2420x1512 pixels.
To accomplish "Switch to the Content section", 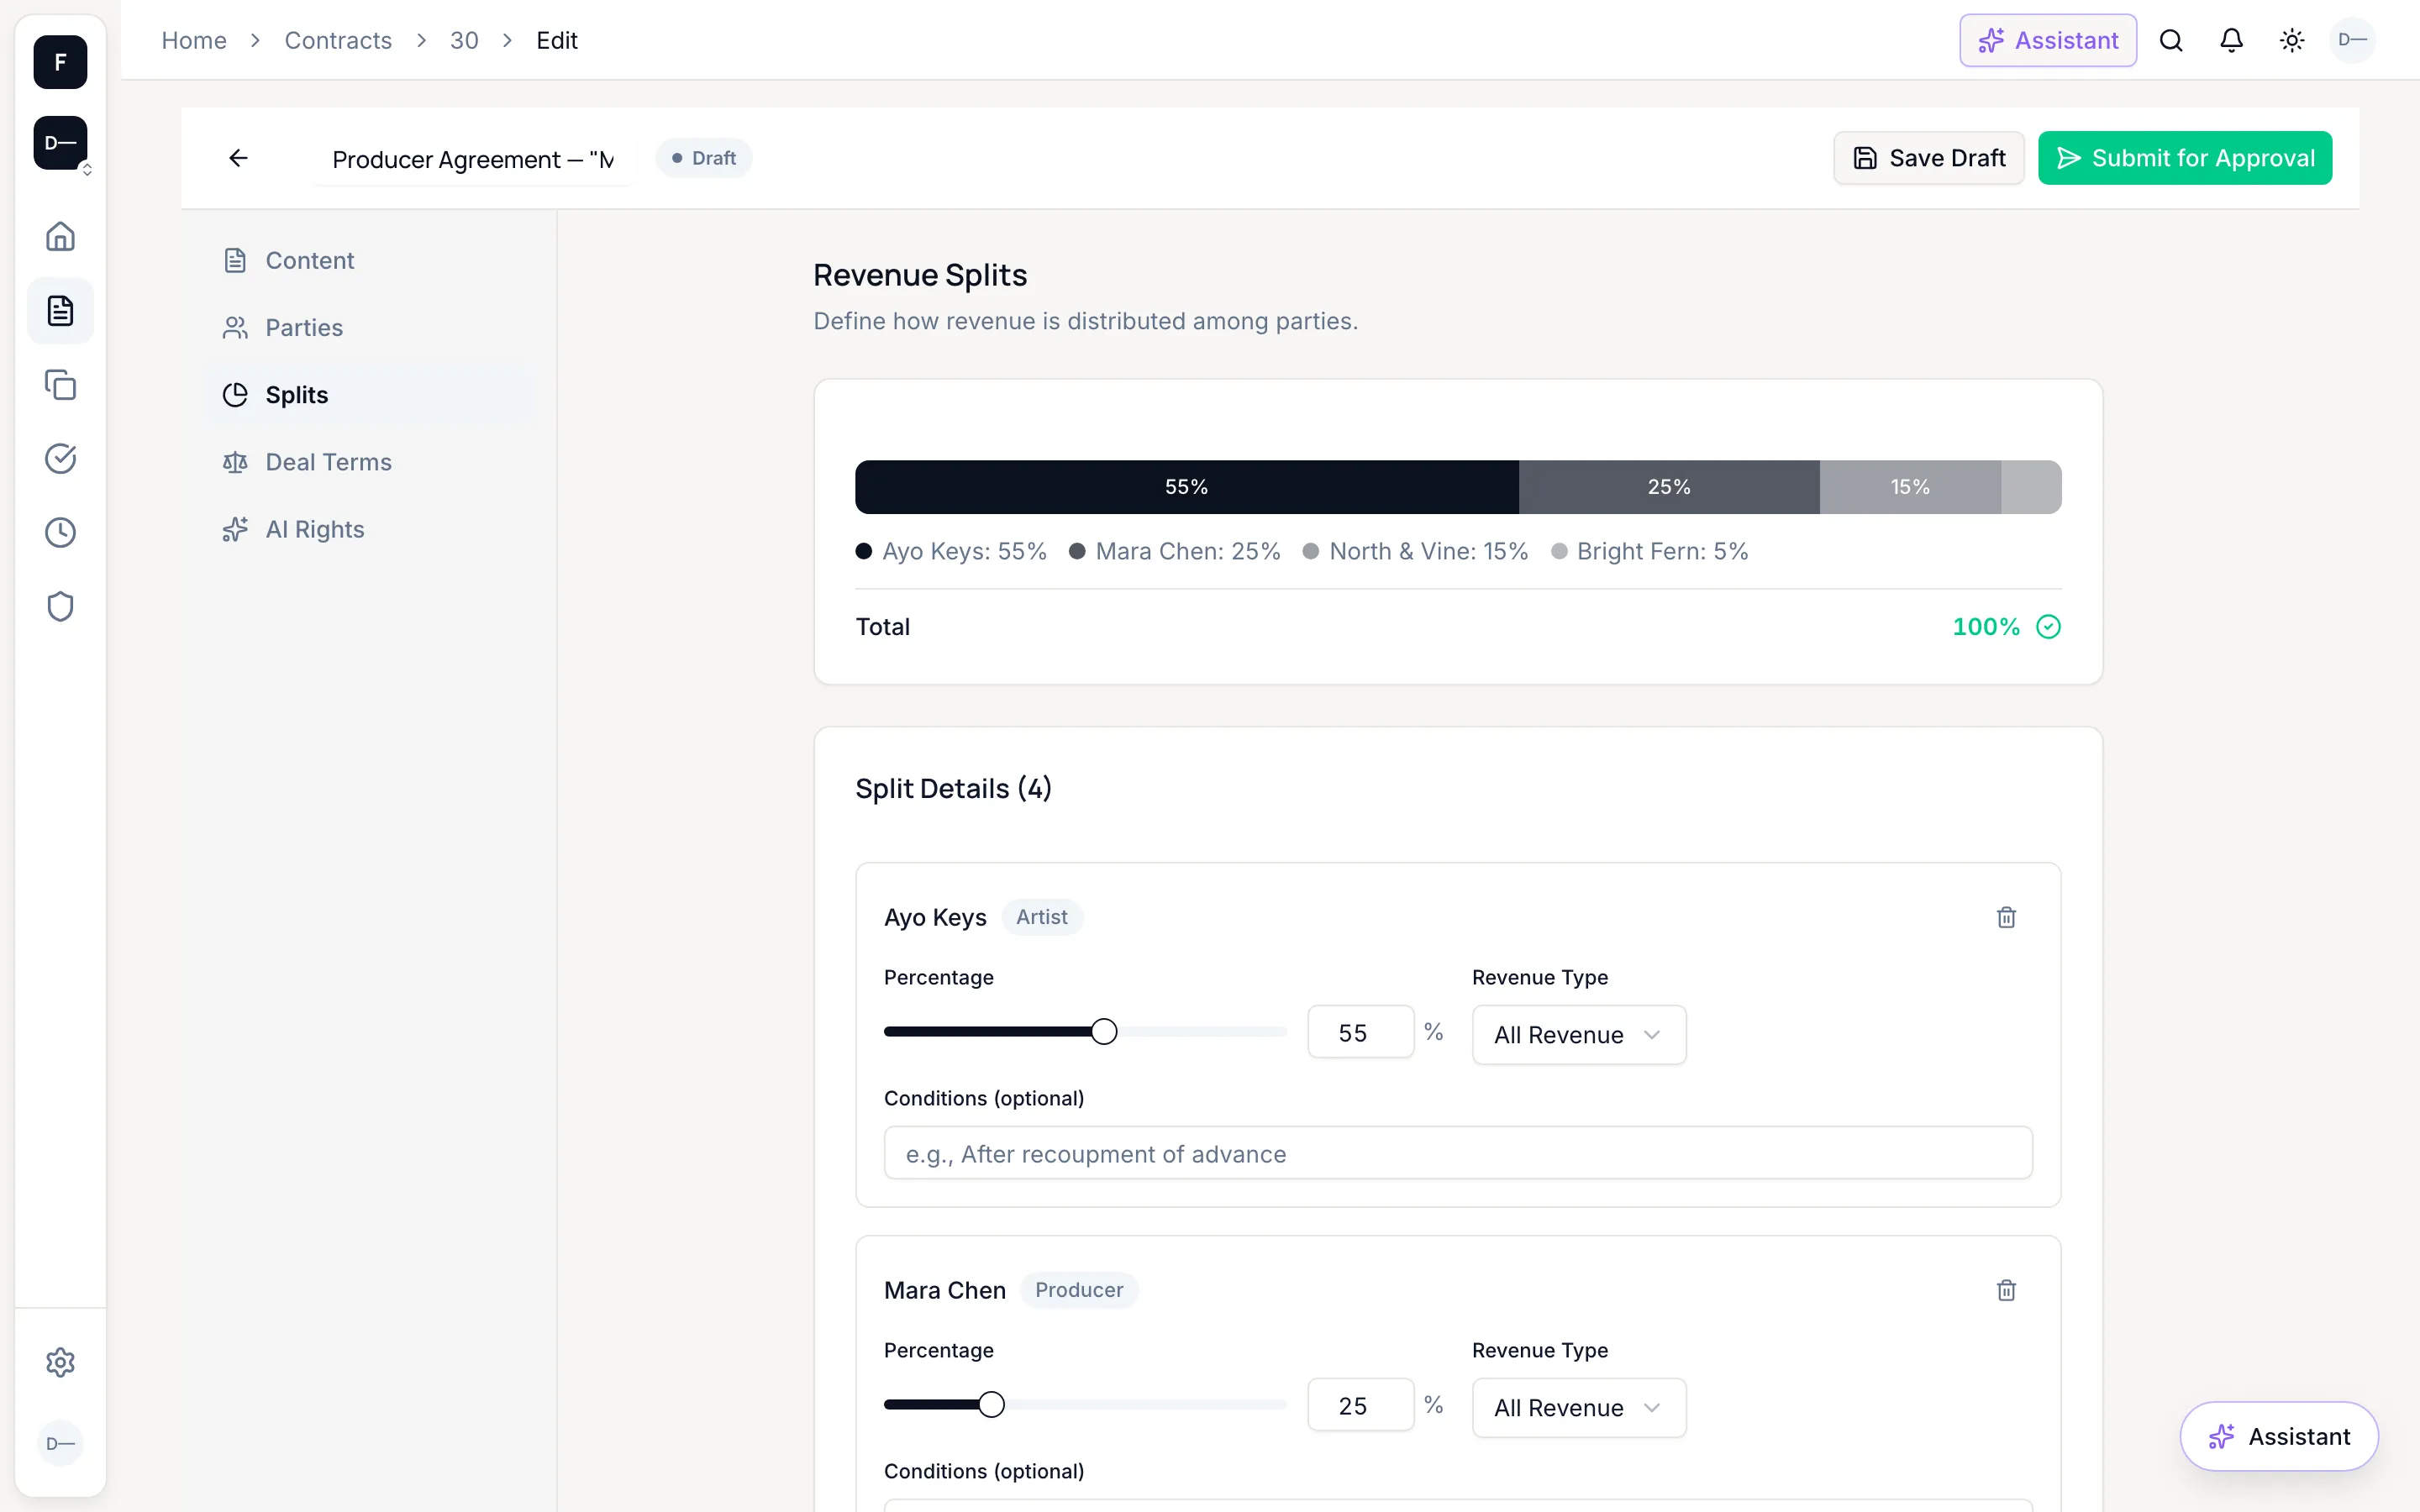I will (370, 261).
